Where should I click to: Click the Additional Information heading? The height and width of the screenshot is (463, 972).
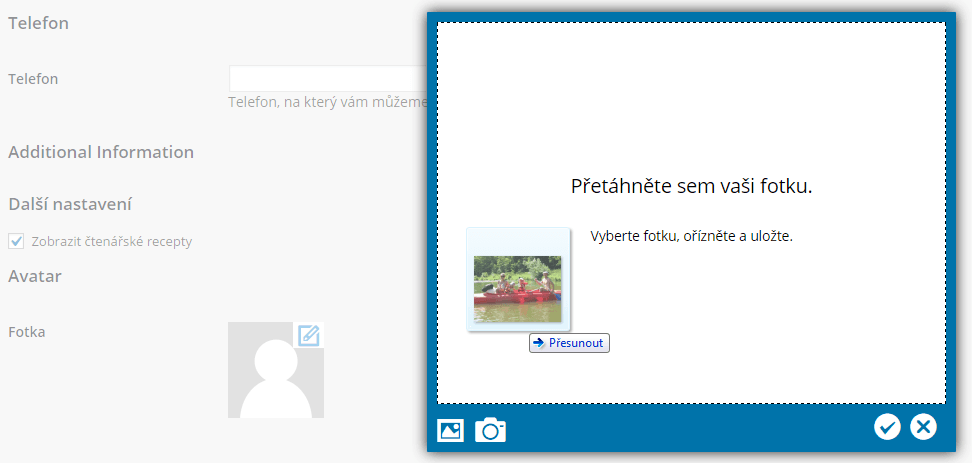pyautogui.click(x=101, y=152)
